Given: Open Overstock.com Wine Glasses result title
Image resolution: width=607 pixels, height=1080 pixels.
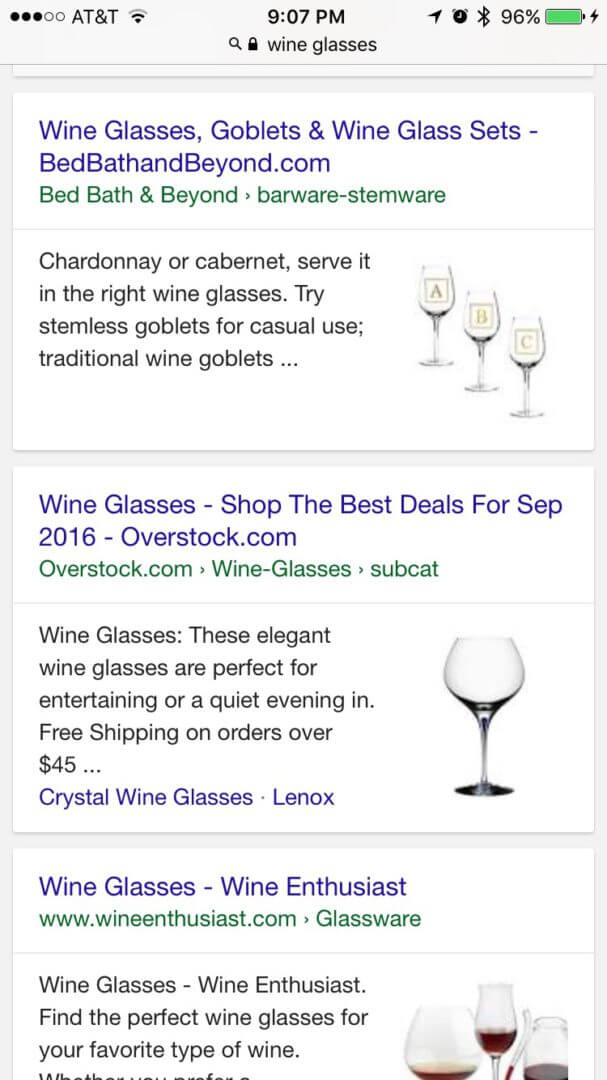Looking at the screenshot, I should click(x=300, y=520).
